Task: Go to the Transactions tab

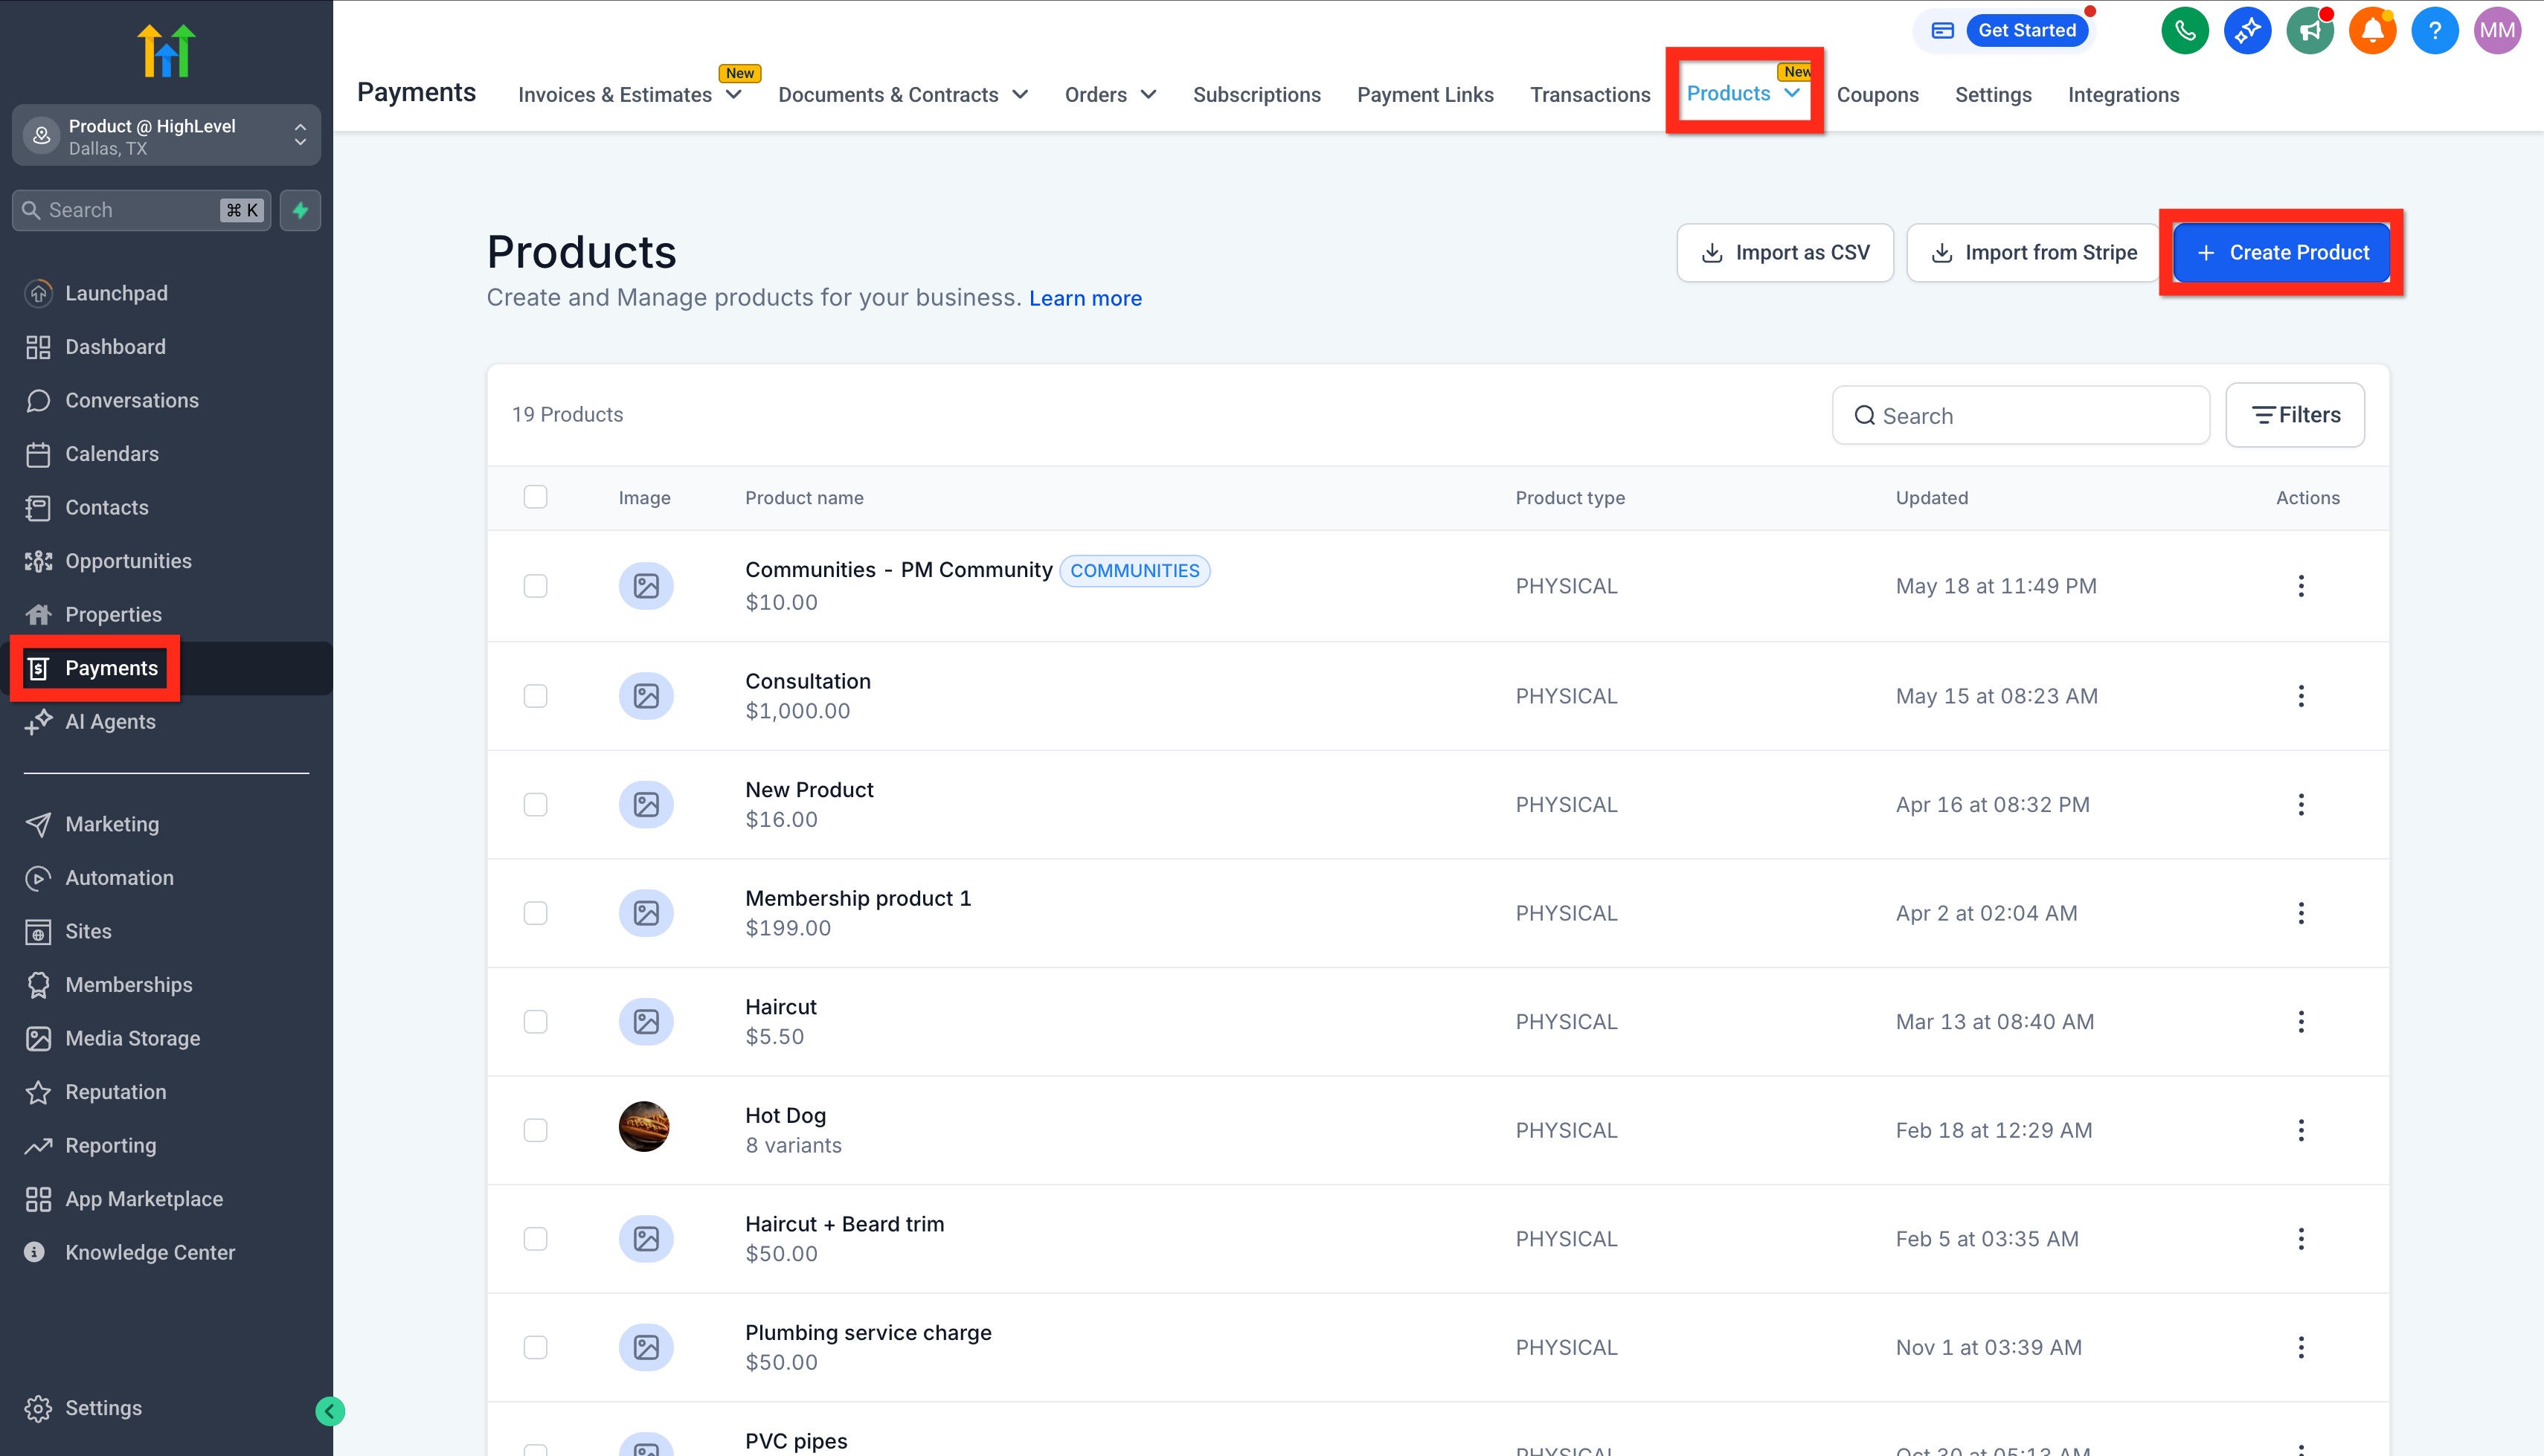Action: pos(1589,95)
